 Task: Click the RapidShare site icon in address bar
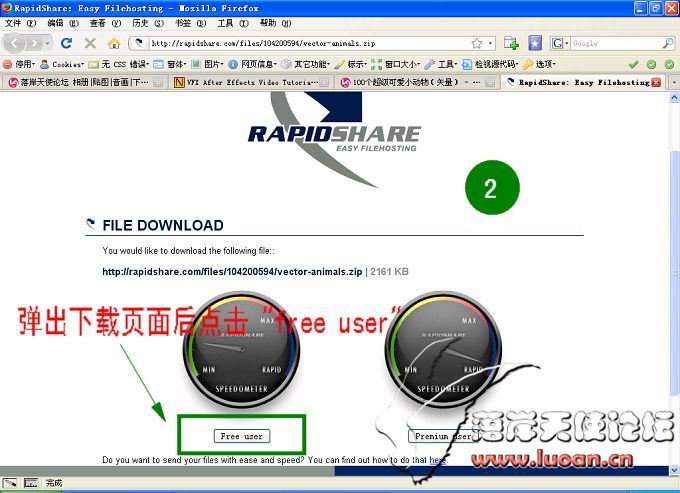(x=139, y=43)
